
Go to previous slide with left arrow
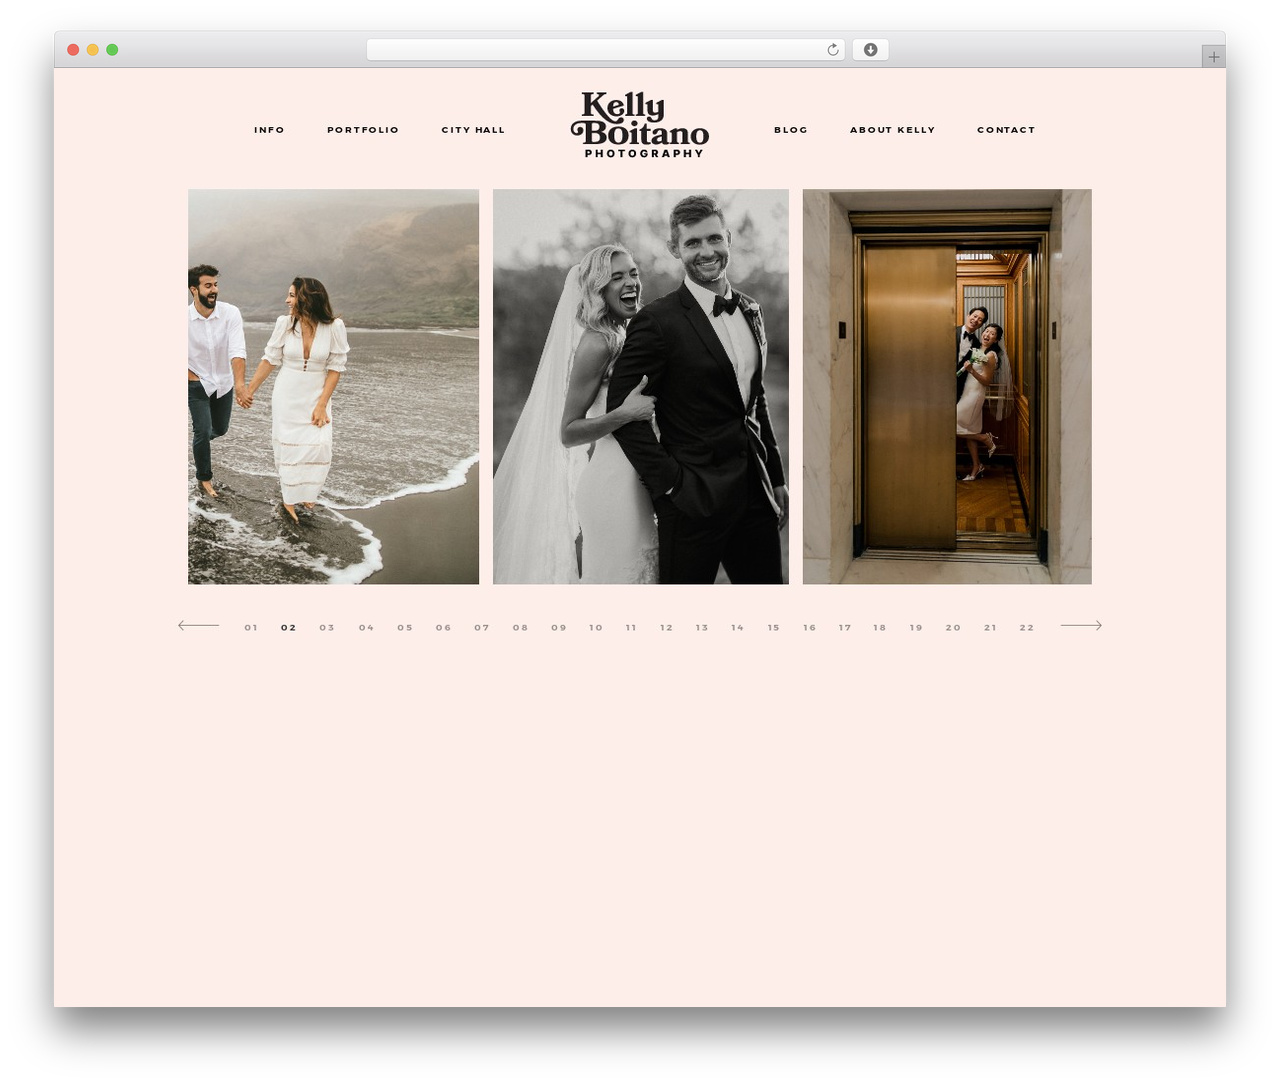[198, 626]
